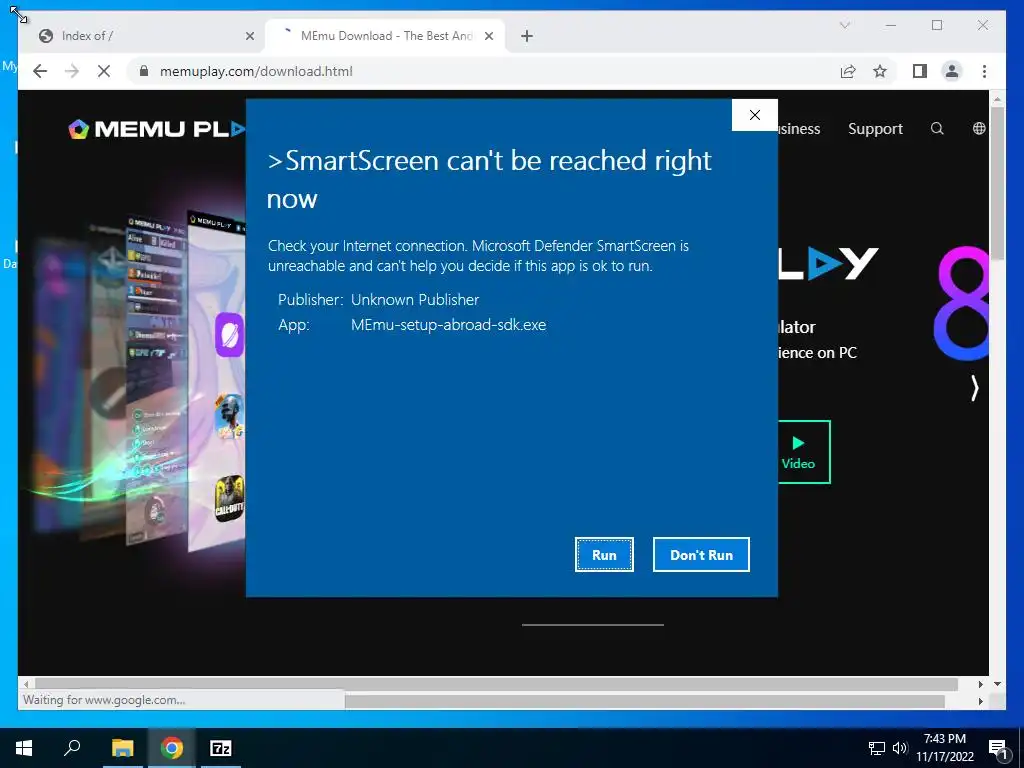Click the padlock site info icon
This screenshot has width=1024, height=768.
click(144, 71)
